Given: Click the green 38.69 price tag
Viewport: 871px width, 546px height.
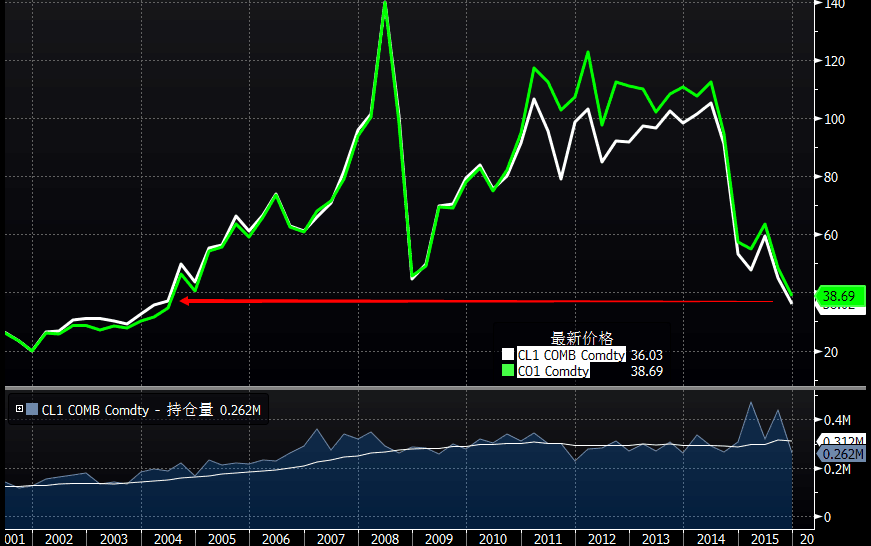Looking at the screenshot, I should point(840,296).
